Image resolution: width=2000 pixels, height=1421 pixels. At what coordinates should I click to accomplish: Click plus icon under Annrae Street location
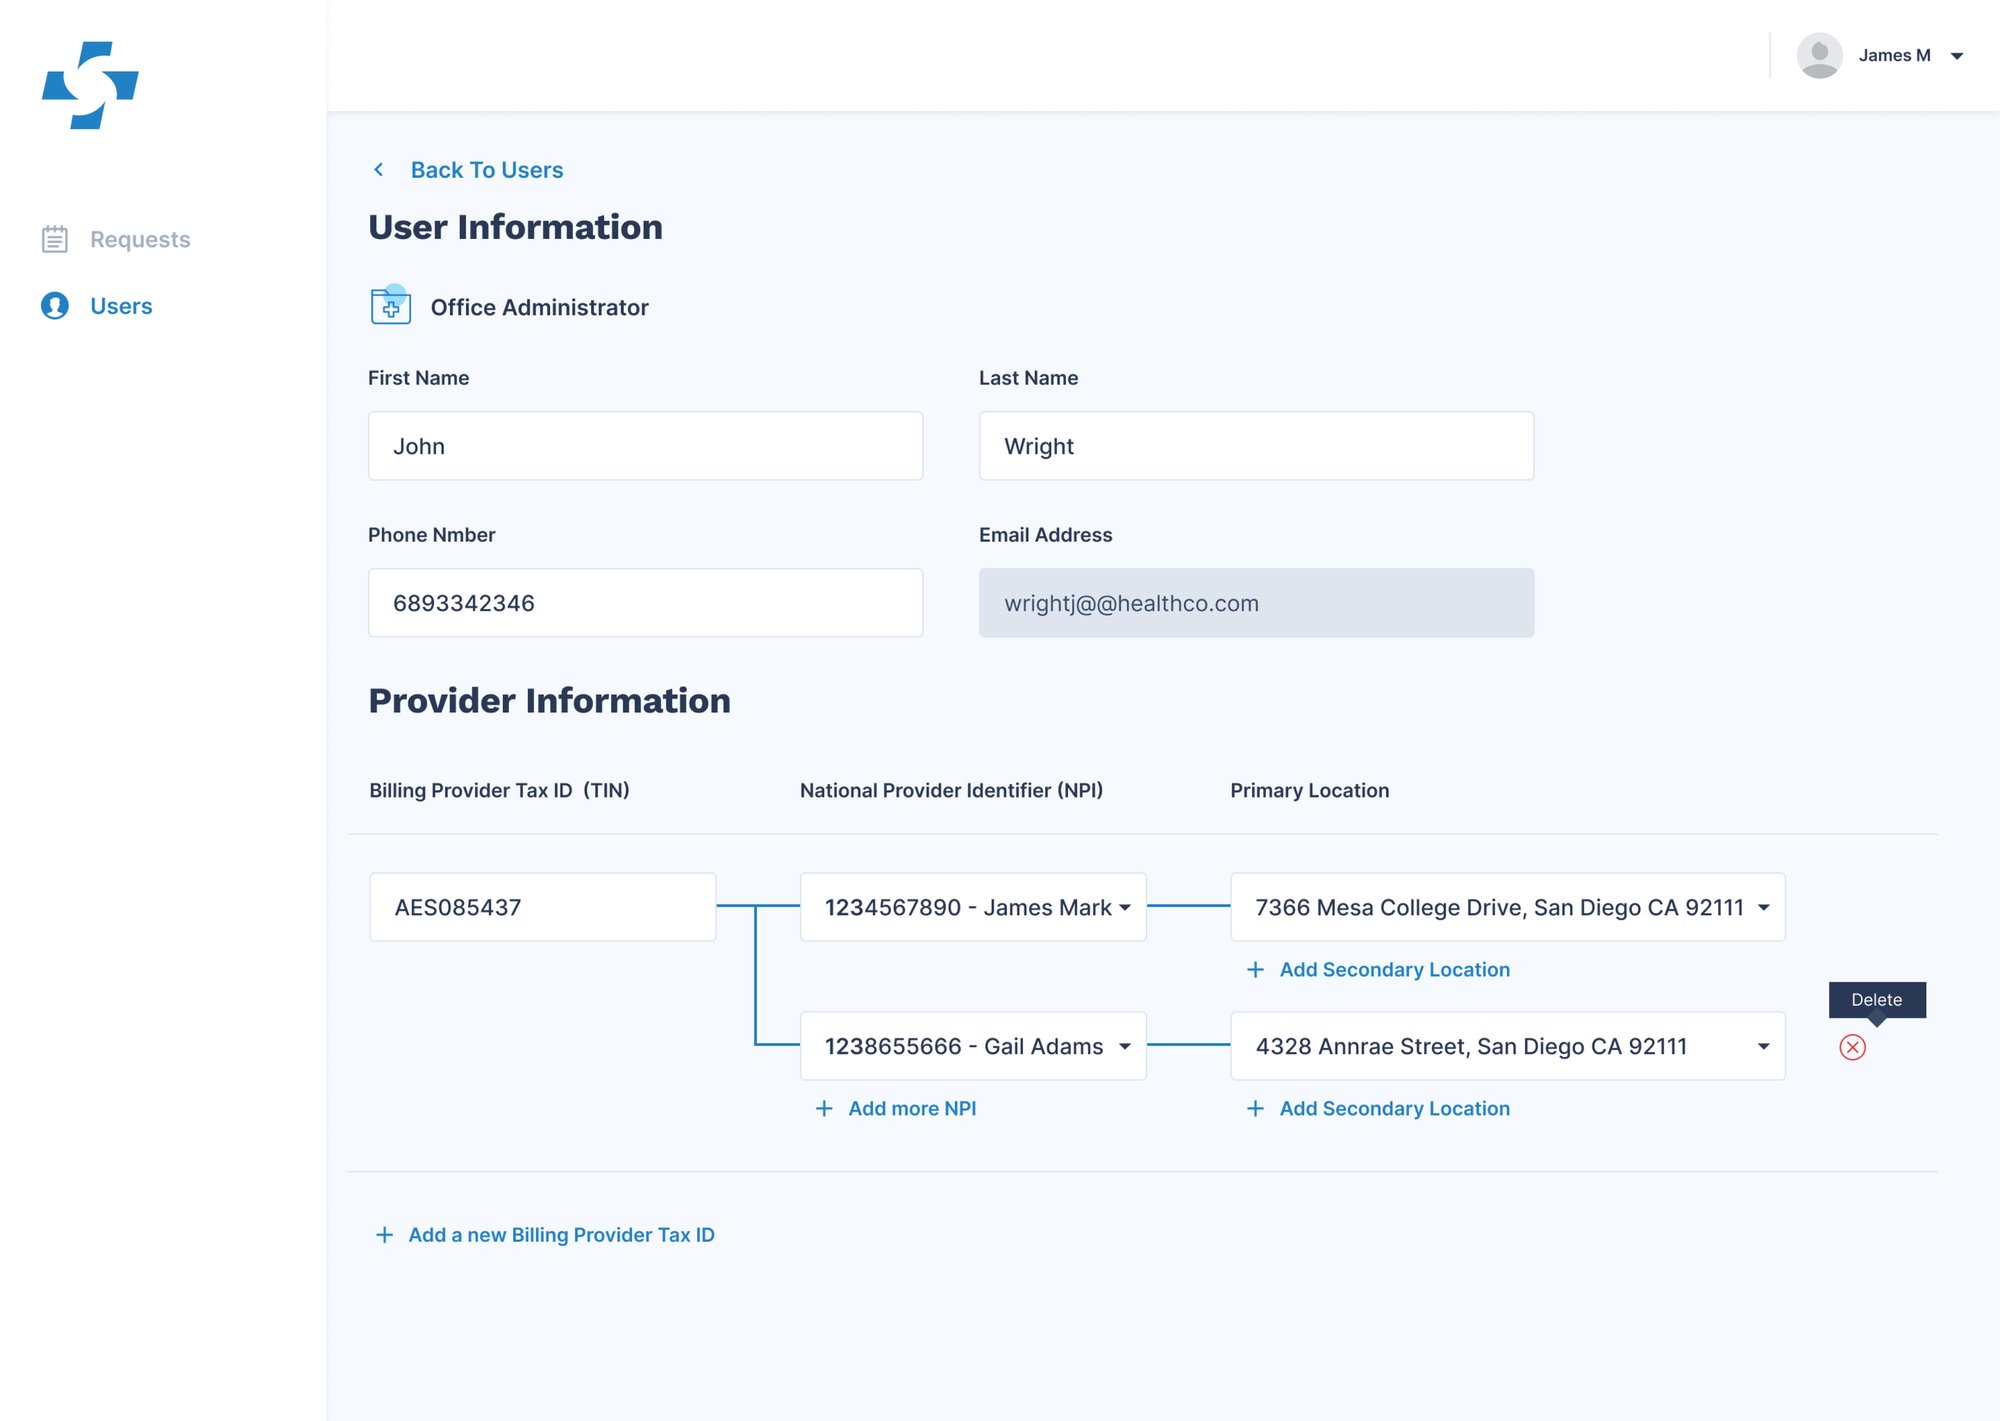pos(1255,1108)
